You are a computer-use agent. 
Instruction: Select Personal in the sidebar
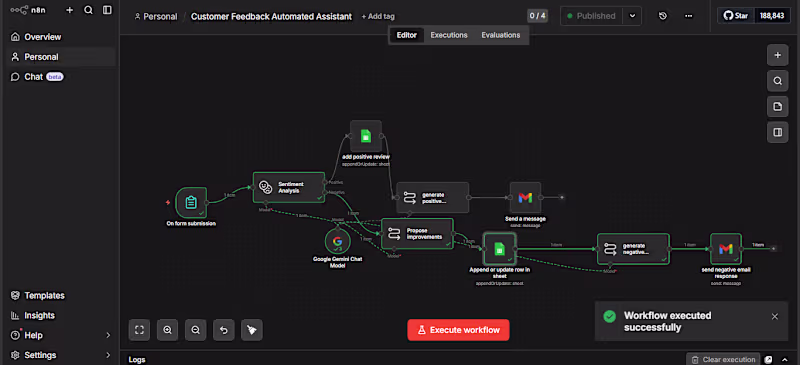[x=61, y=57]
